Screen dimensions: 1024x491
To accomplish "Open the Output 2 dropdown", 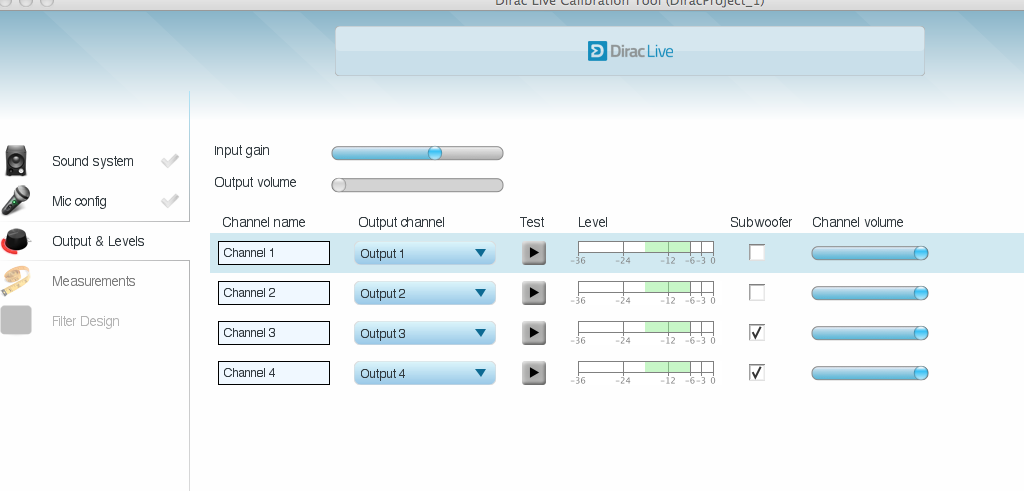I will coord(424,293).
